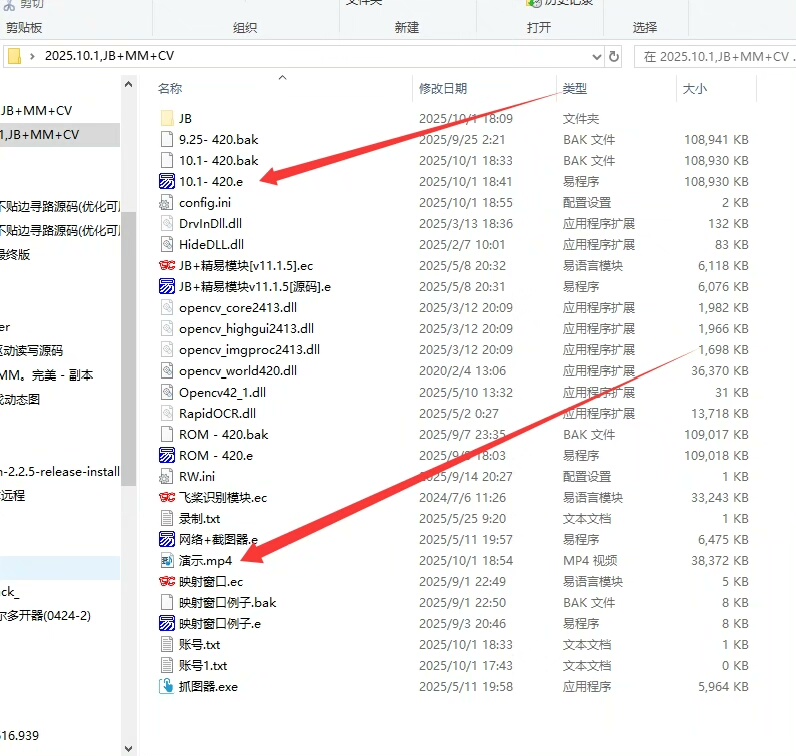Select Opencv42_1.dll file icon

167,392
